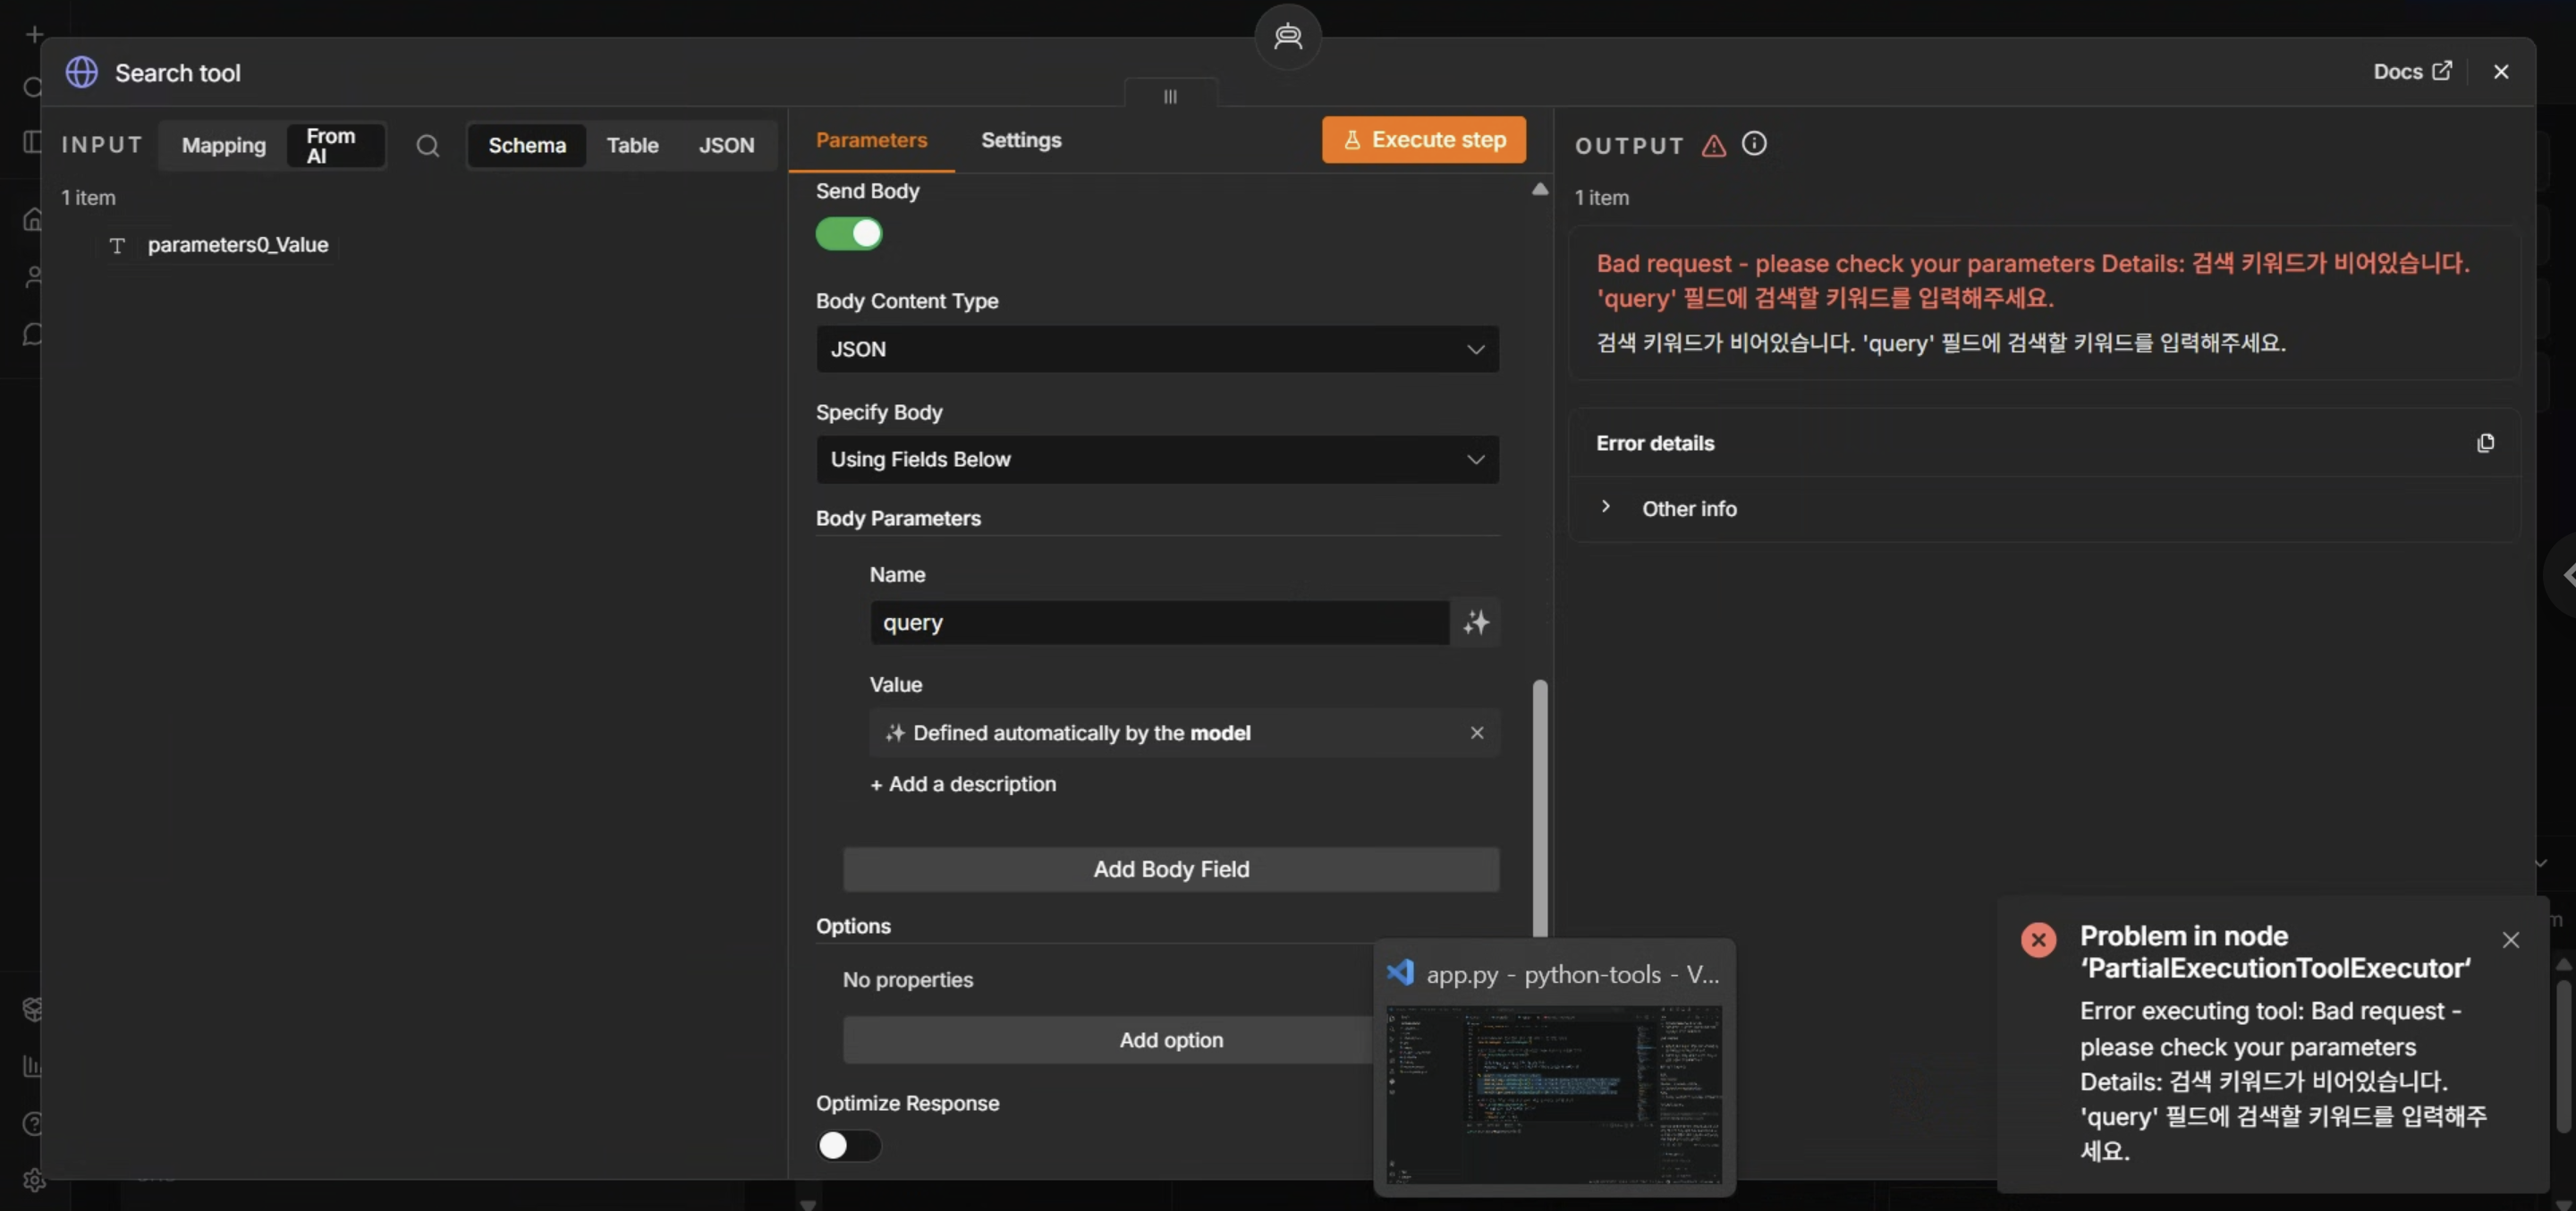Click the help question icon in left sidebar
Image resolution: width=2576 pixels, height=1211 pixels.
click(x=33, y=1123)
